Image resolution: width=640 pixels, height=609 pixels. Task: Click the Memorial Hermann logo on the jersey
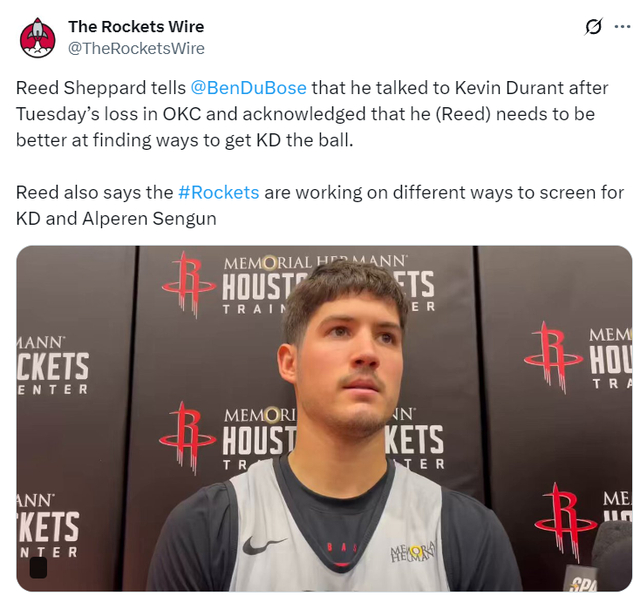click(x=413, y=552)
